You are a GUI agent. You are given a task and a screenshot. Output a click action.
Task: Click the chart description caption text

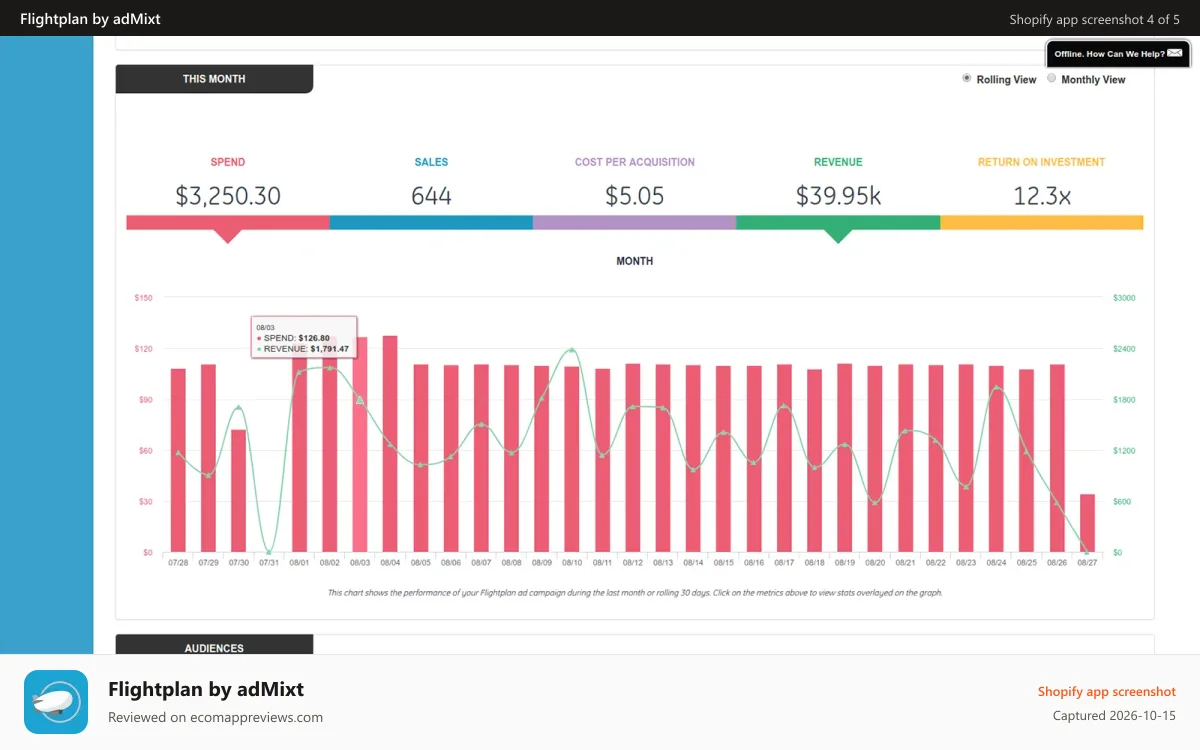click(635, 593)
